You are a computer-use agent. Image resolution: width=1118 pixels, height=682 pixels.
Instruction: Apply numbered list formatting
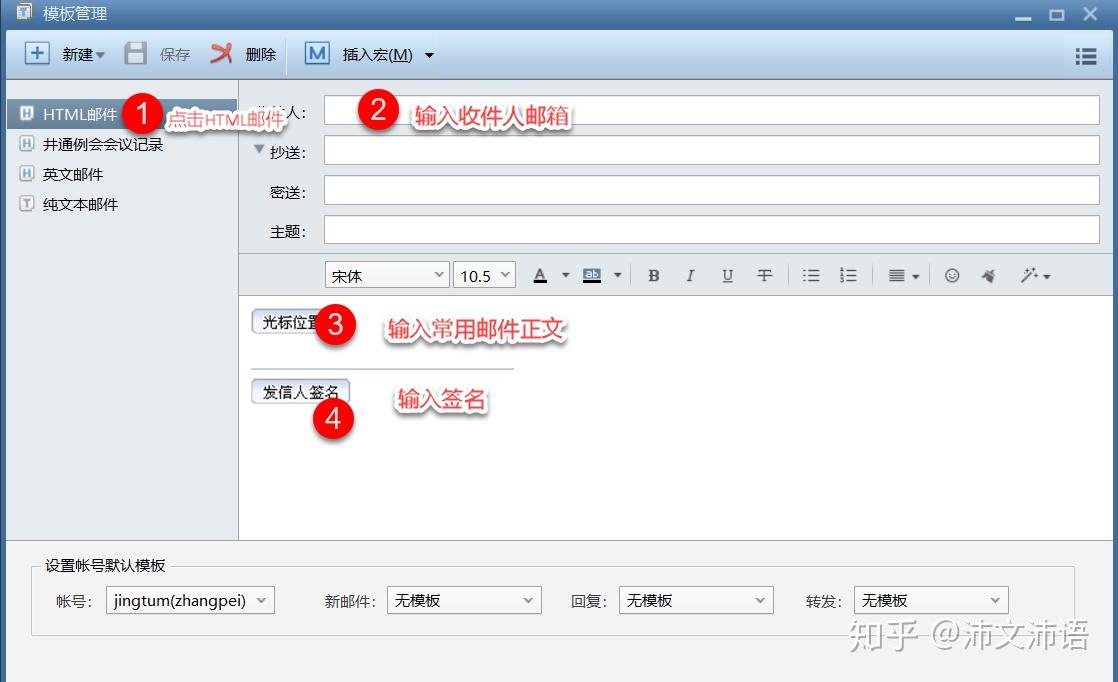click(x=848, y=274)
